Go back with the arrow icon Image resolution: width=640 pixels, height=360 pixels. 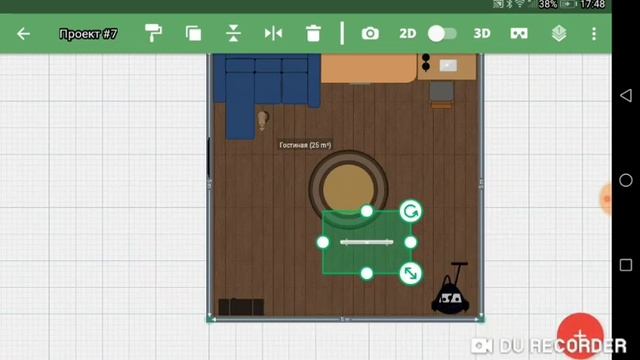click(x=23, y=33)
